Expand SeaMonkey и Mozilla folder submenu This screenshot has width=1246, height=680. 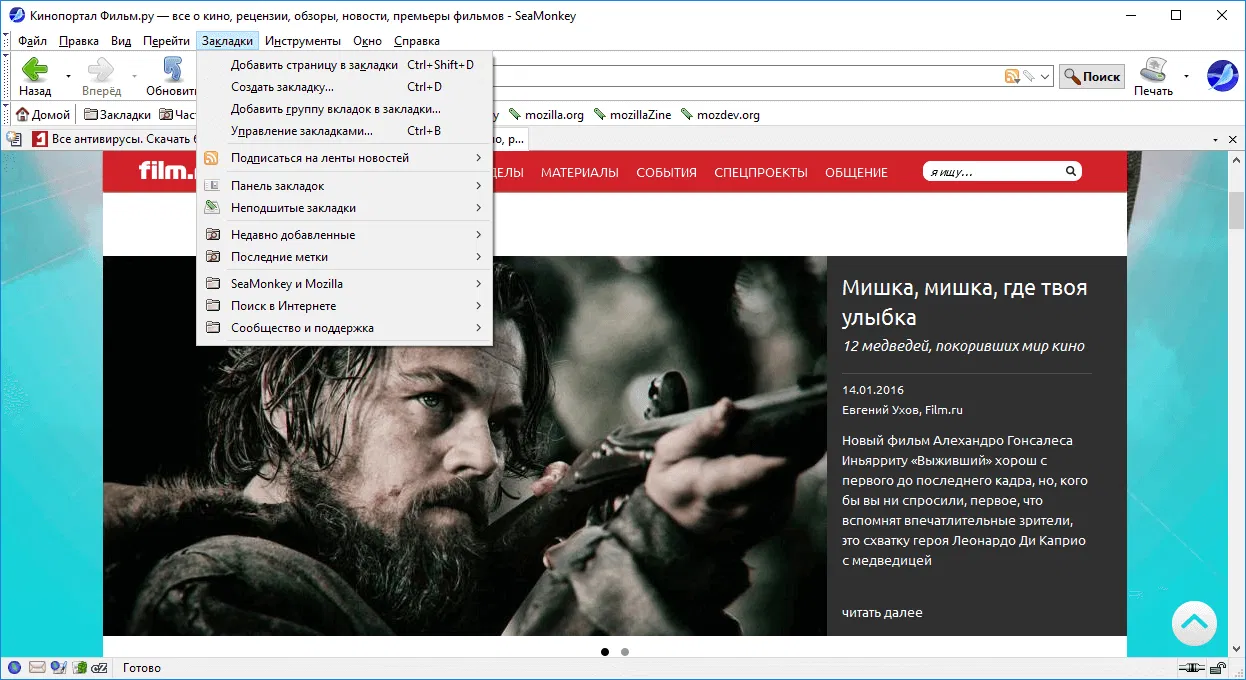[x=344, y=284]
